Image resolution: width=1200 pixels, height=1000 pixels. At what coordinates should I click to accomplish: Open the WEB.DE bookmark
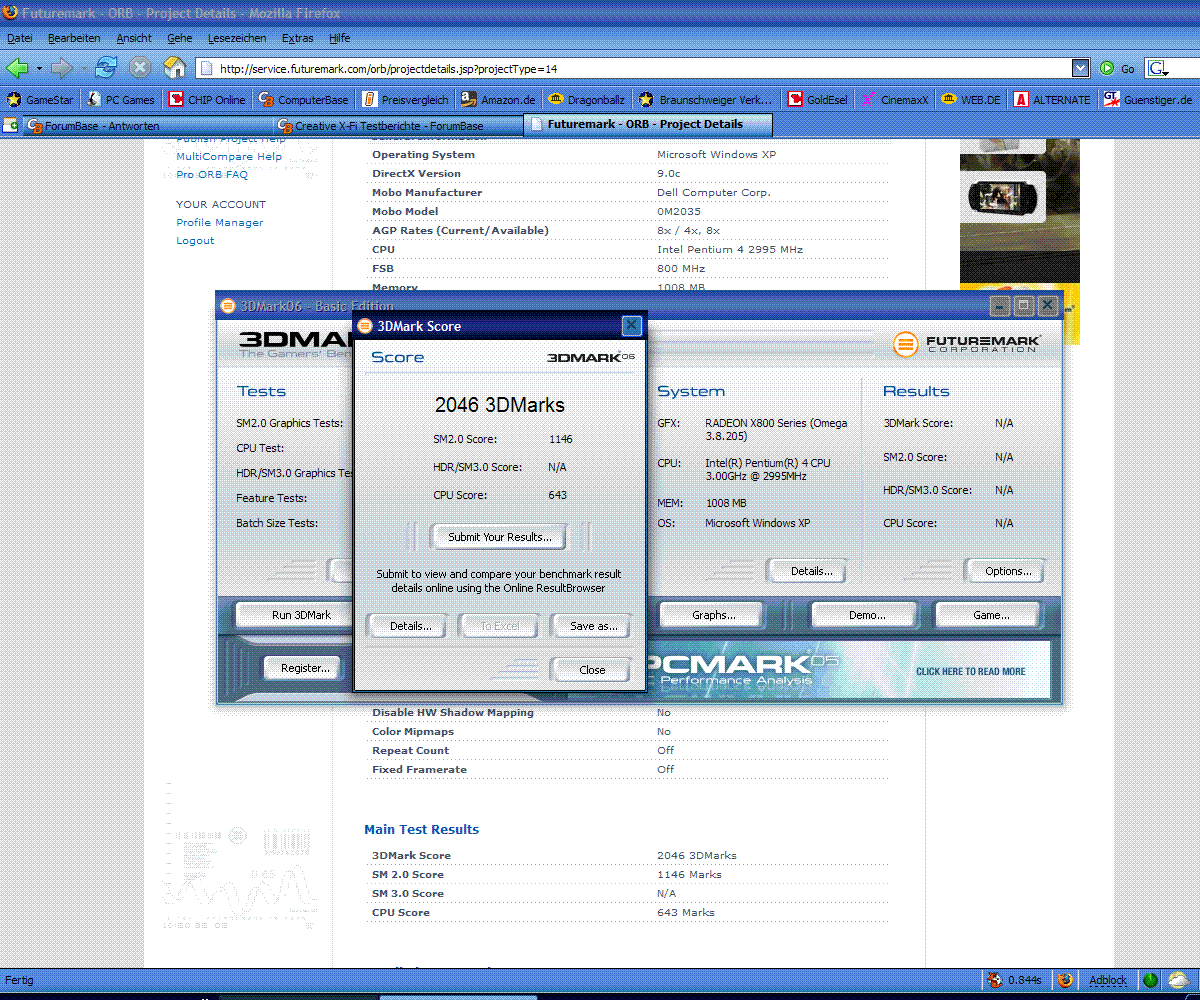tap(971, 100)
